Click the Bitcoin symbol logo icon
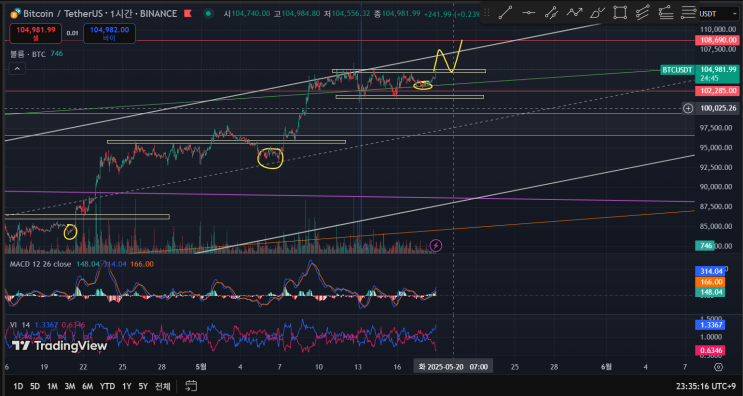Image resolution: width=743 pixels, height=396 pixels. pyautogui.click(x=15, y=13)
